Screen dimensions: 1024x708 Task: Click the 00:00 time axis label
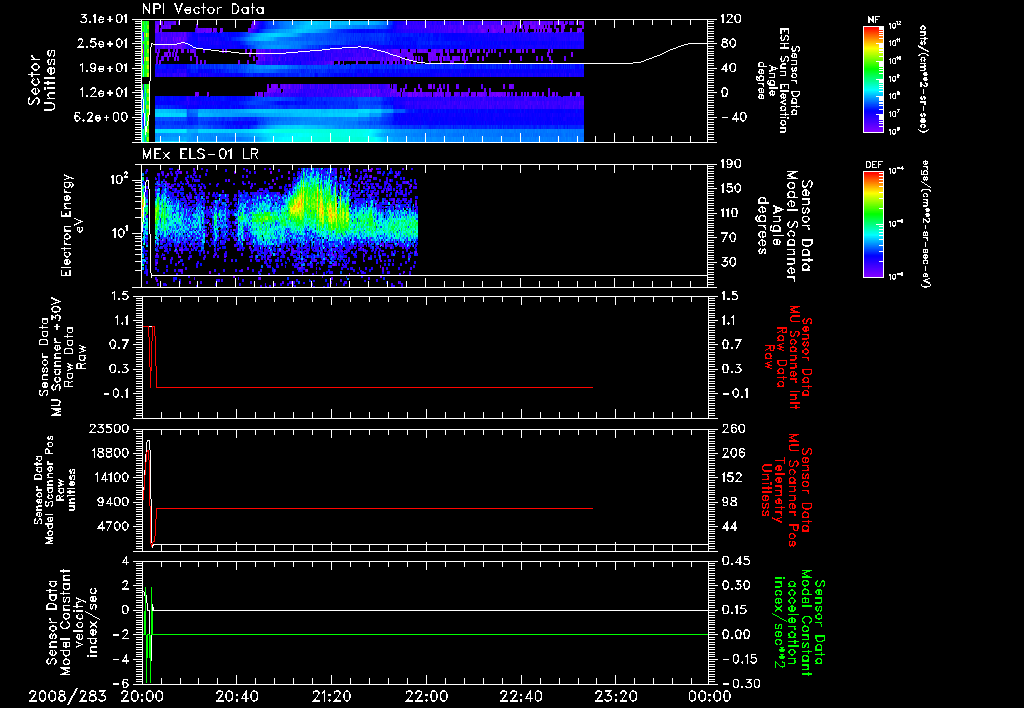tap(709, 696)
